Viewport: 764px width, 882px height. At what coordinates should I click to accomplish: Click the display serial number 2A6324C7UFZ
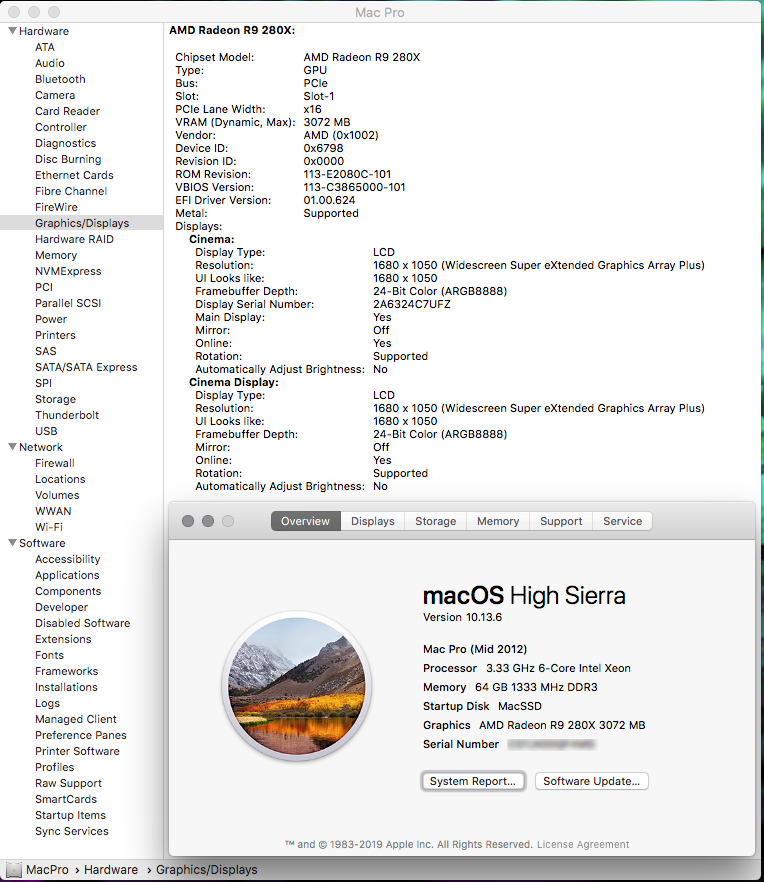(412, 304)
